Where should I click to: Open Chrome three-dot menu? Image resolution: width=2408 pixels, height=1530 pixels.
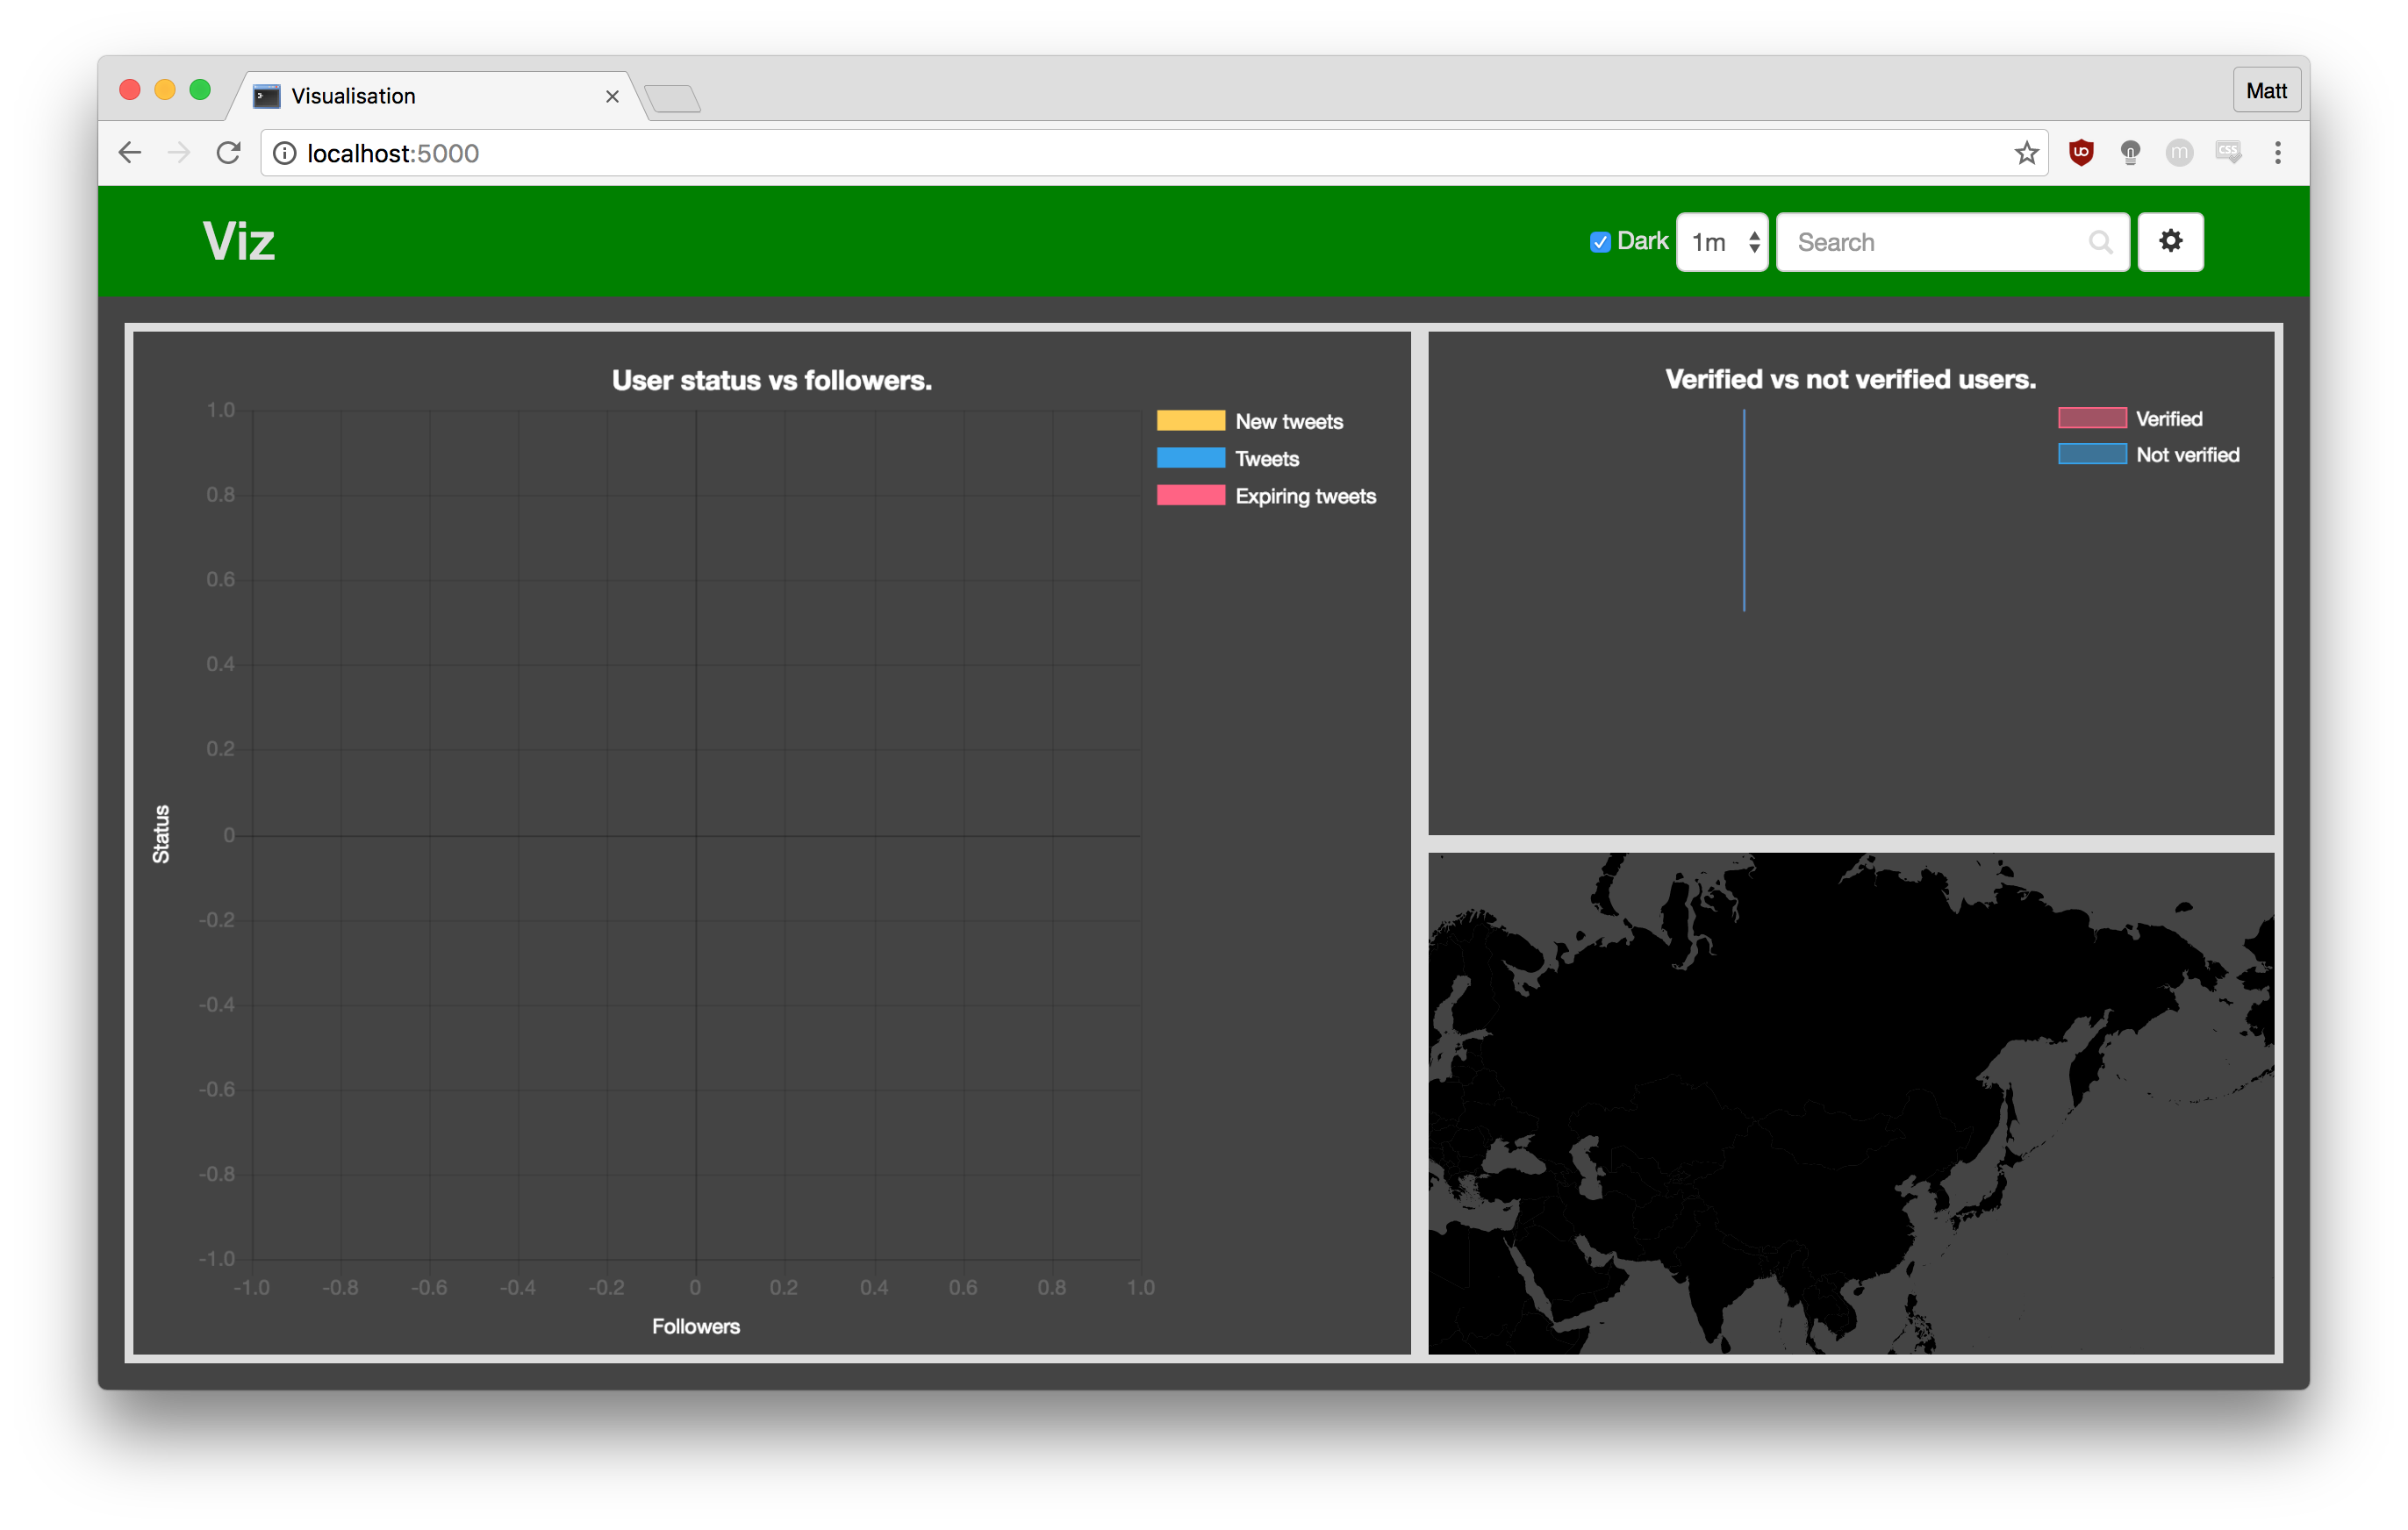(2278, 152)
